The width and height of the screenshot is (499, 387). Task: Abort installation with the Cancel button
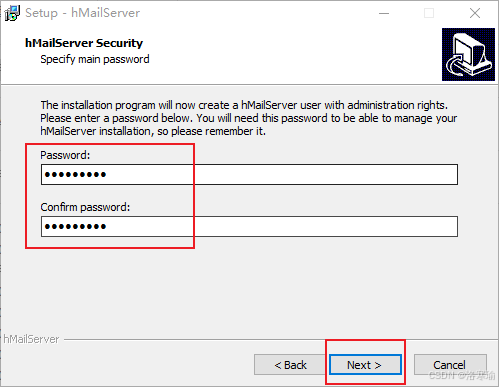point(450,365)
